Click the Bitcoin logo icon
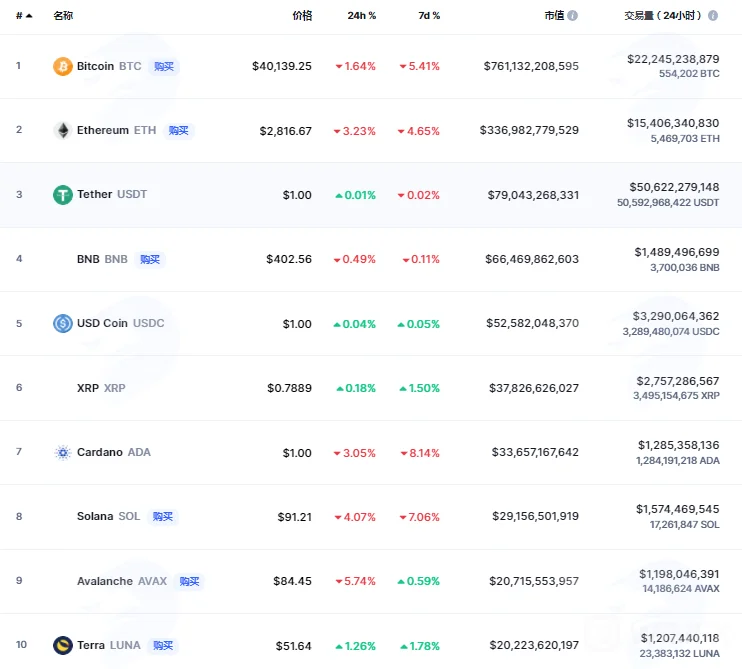The height and width of the screenshot is (669, 742). (62, 66)
